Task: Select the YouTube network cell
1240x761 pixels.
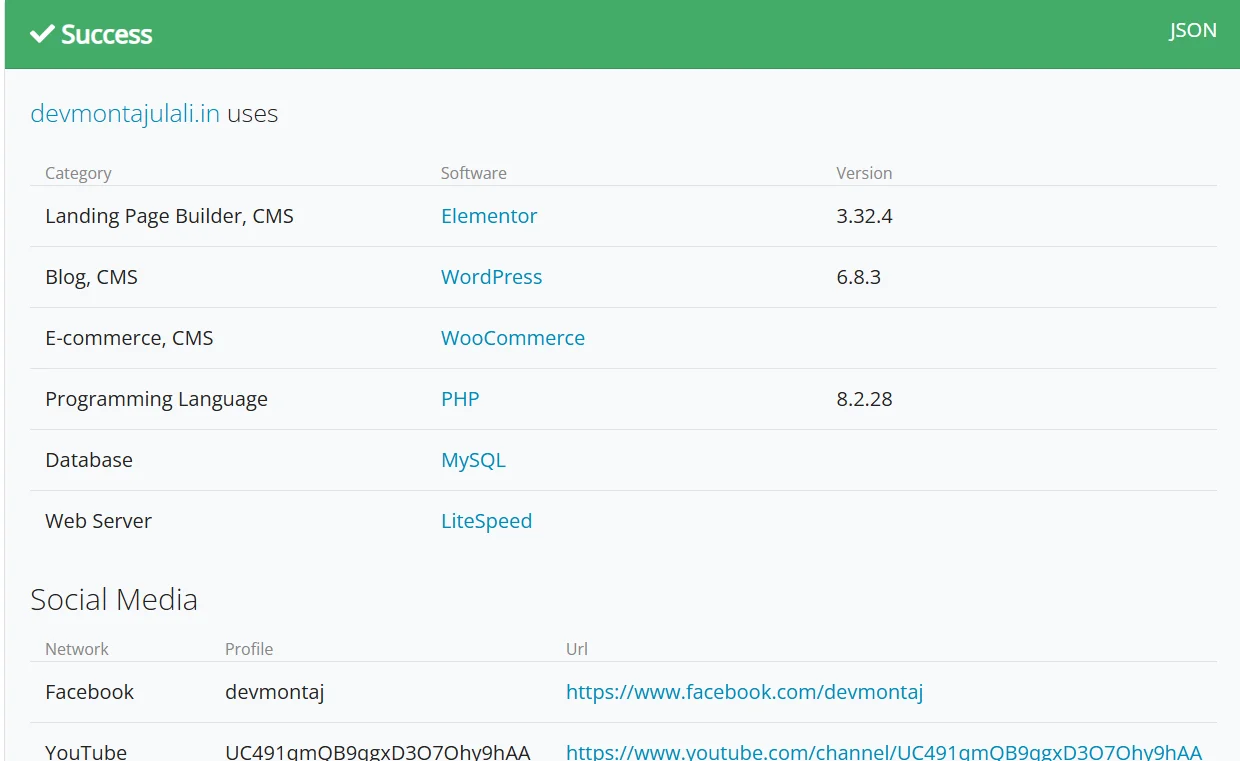Action: point(86,751)
